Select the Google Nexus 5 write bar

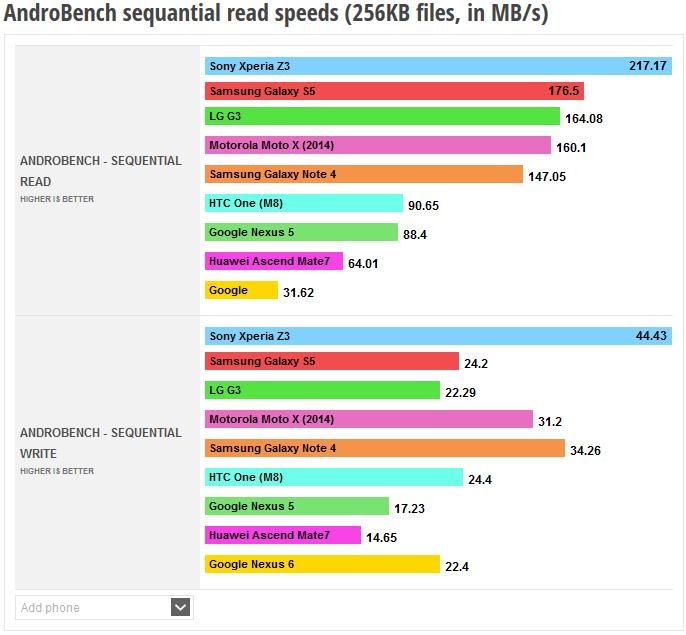[x=297, y=506]
